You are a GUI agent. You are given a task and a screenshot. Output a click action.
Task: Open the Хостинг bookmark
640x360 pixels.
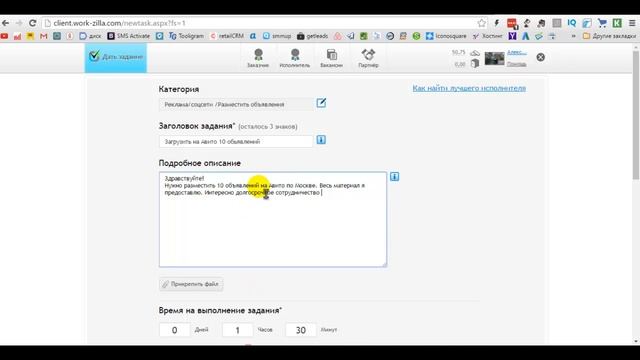point(488,36)
